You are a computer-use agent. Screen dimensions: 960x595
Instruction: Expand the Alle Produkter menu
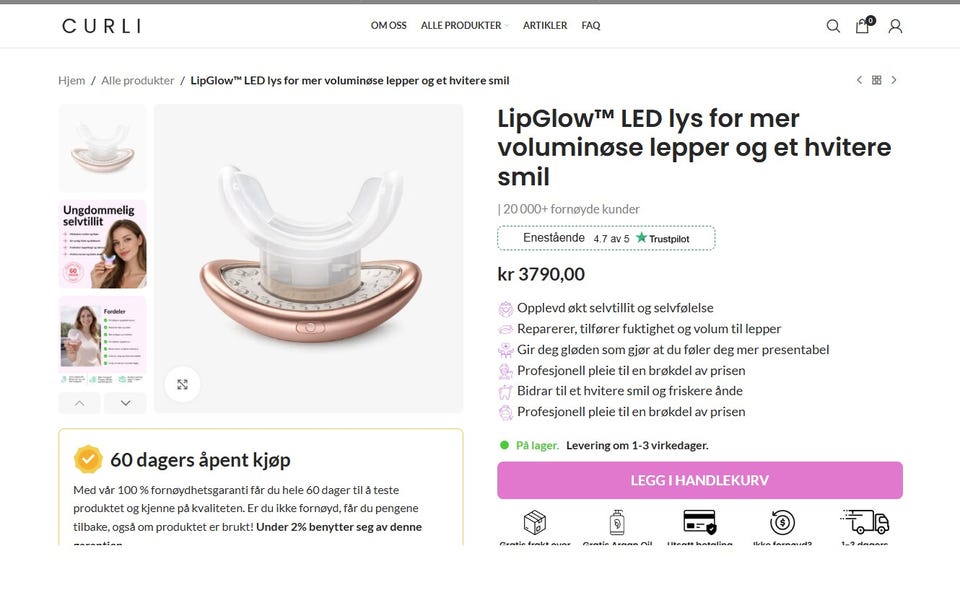point(464,26)
